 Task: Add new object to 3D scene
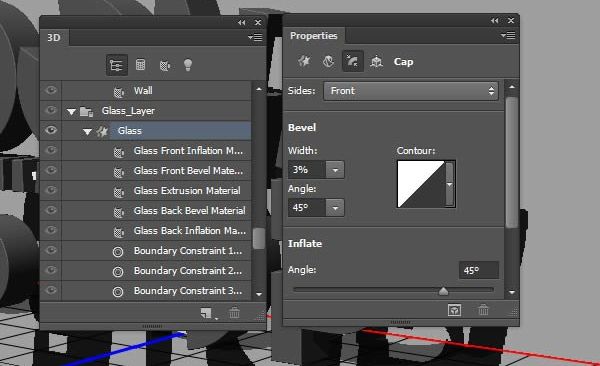[207, 314]
